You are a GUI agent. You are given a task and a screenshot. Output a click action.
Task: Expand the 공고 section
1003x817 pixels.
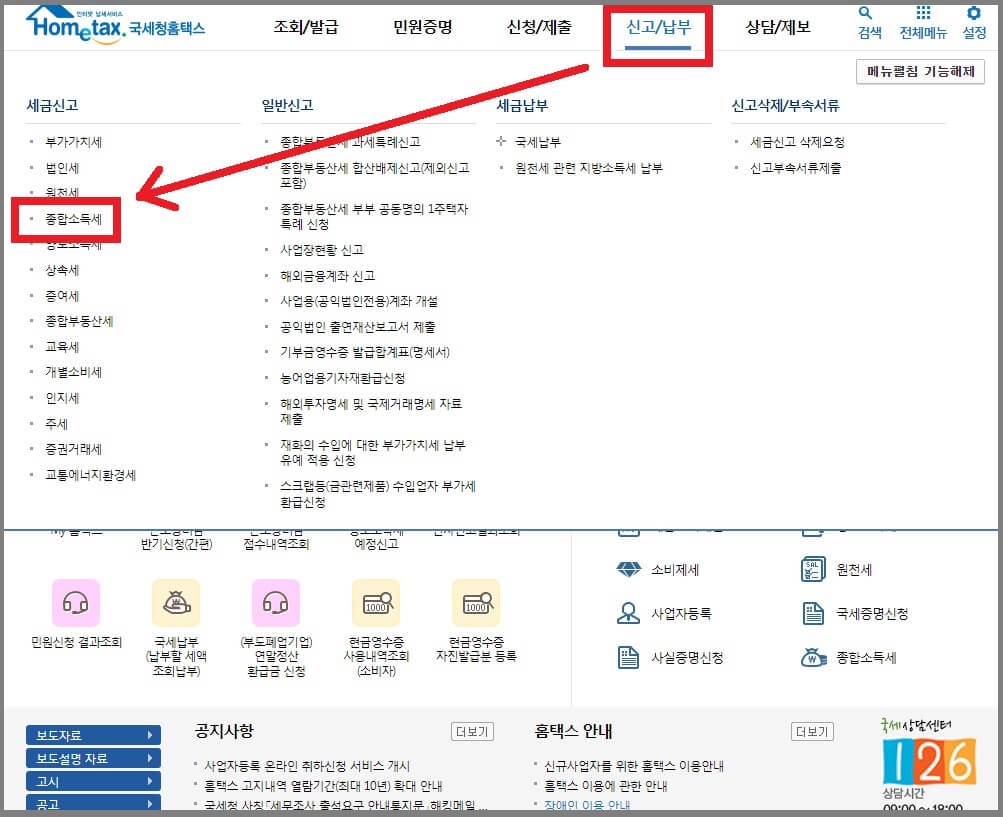[x=92, y=802]
